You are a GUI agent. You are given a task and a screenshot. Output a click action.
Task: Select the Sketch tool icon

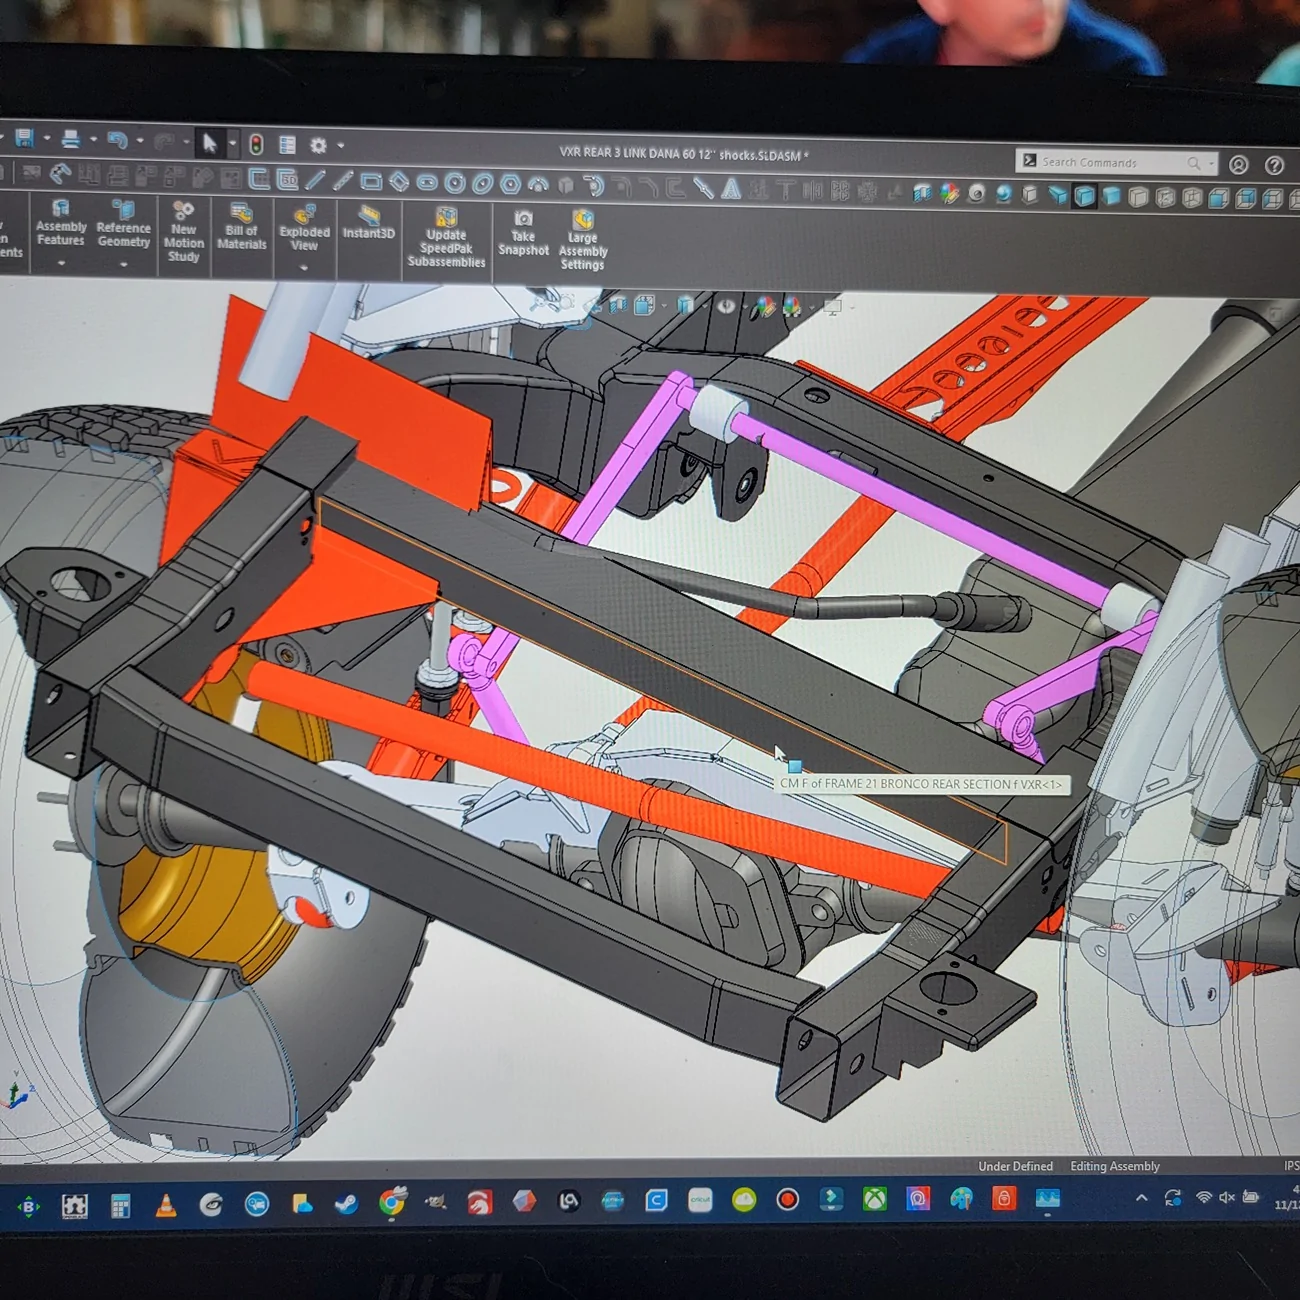click(259, 179)
